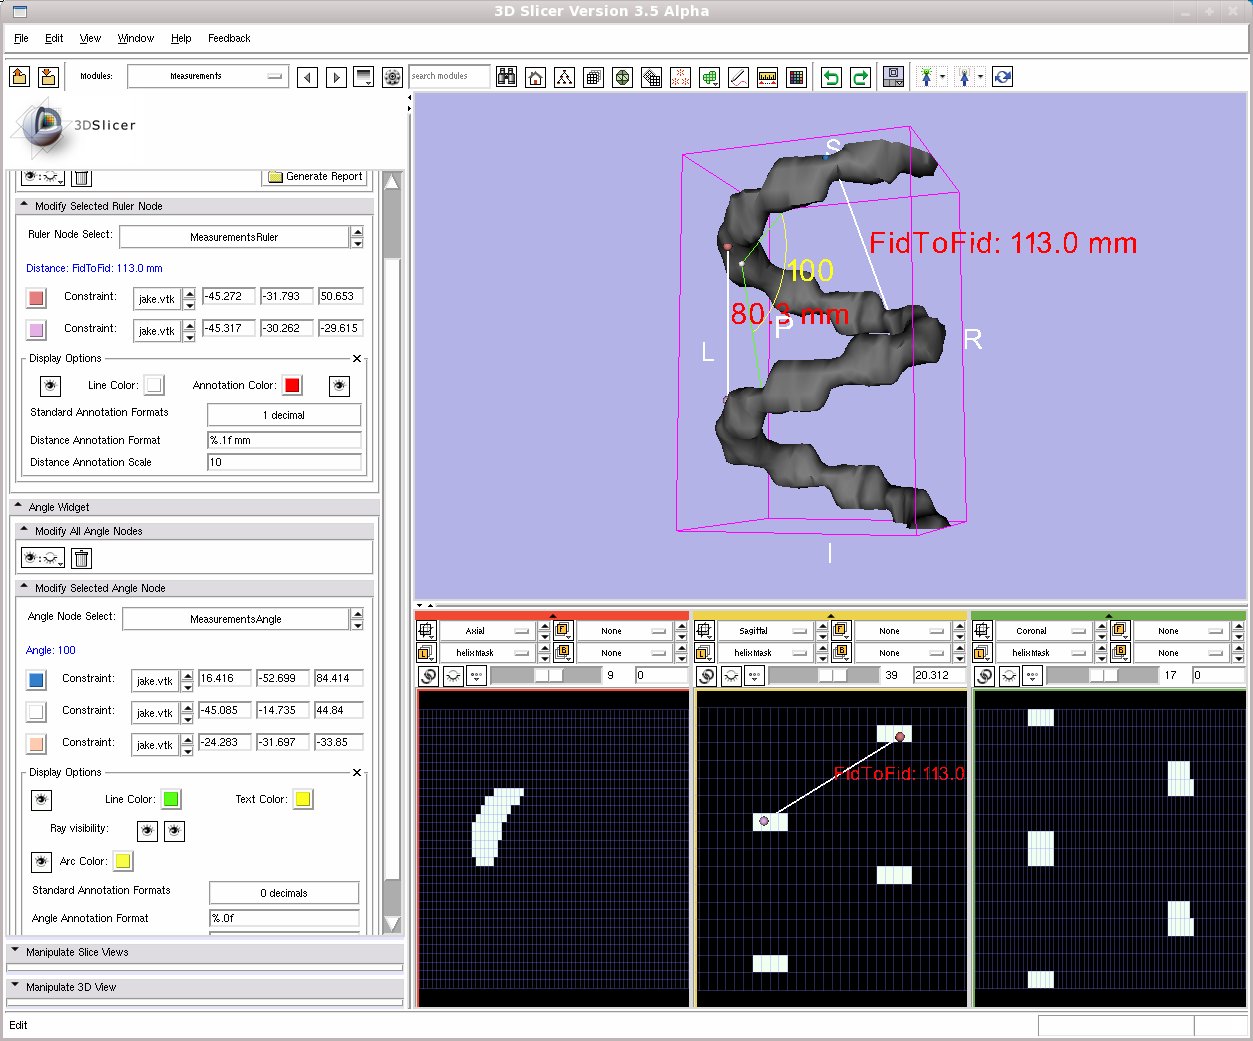Toggle second Ray visibility eye
Image resolution: width=1253 pixels, height=1041 pixels.
tap(175, 831)
